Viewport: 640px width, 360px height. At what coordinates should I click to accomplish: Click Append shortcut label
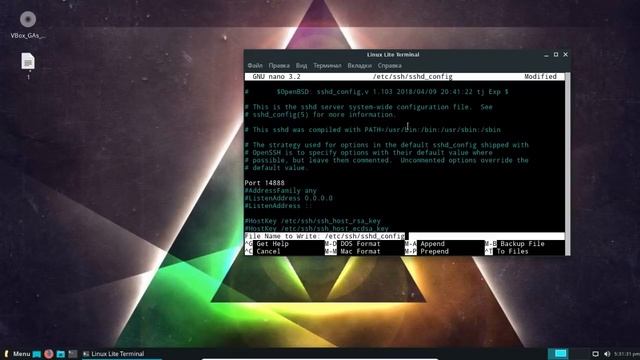[x=432, y=244]
